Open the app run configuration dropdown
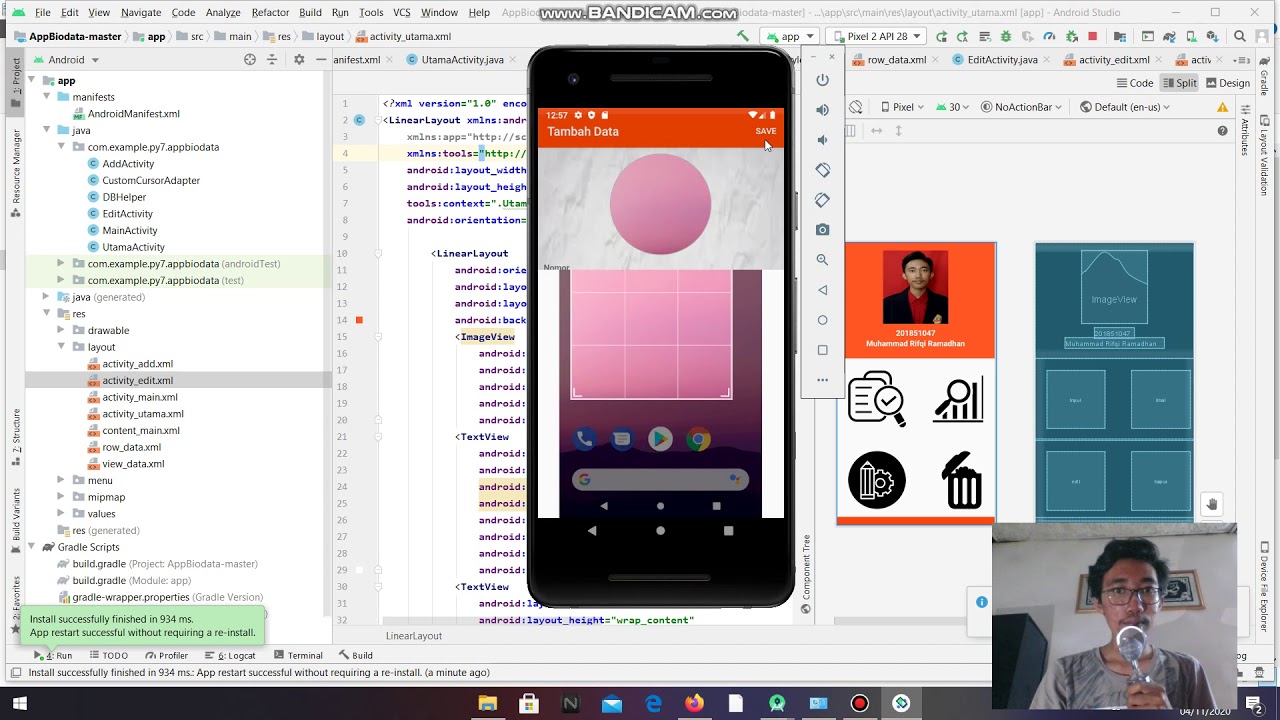Viewport: 1280px width, 720px height. pyautogui.click(x=789, y=36)
